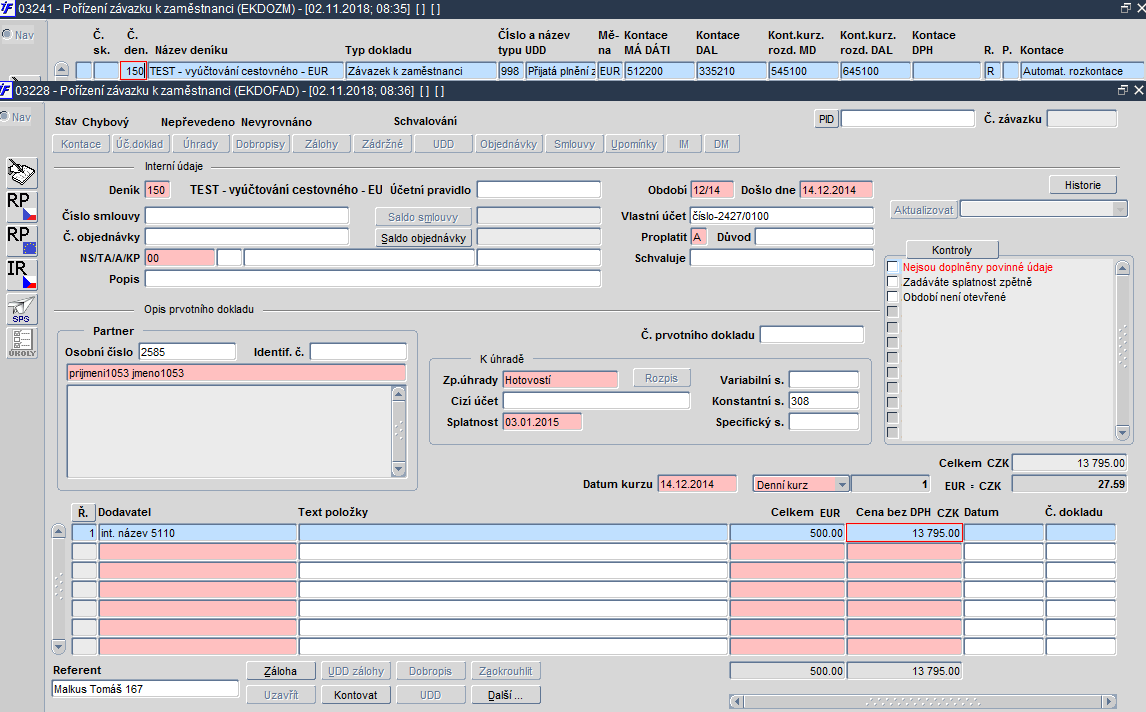
Task: Restore the EKDOZM window via its restore icon
Action: pos(1126,8)
